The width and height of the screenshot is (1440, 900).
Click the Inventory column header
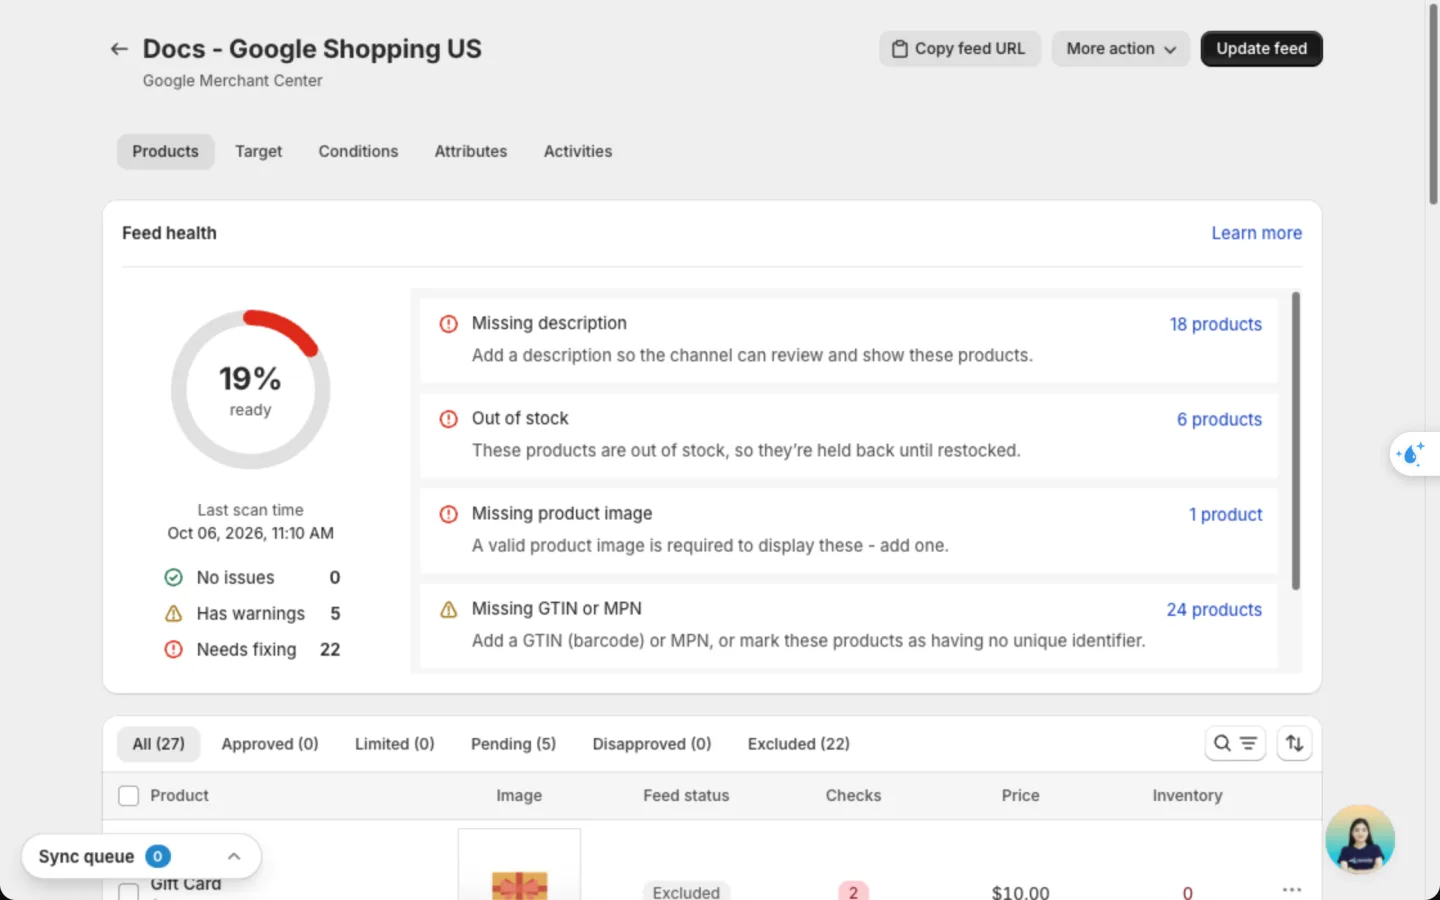click(1187, 796)
